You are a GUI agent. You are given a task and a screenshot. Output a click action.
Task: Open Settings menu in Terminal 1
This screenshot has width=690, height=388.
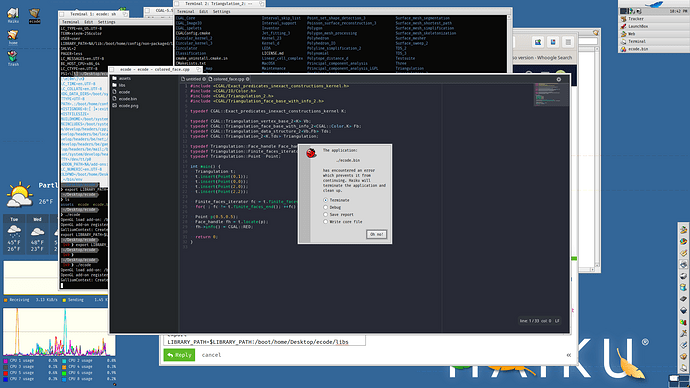[106, 22]
